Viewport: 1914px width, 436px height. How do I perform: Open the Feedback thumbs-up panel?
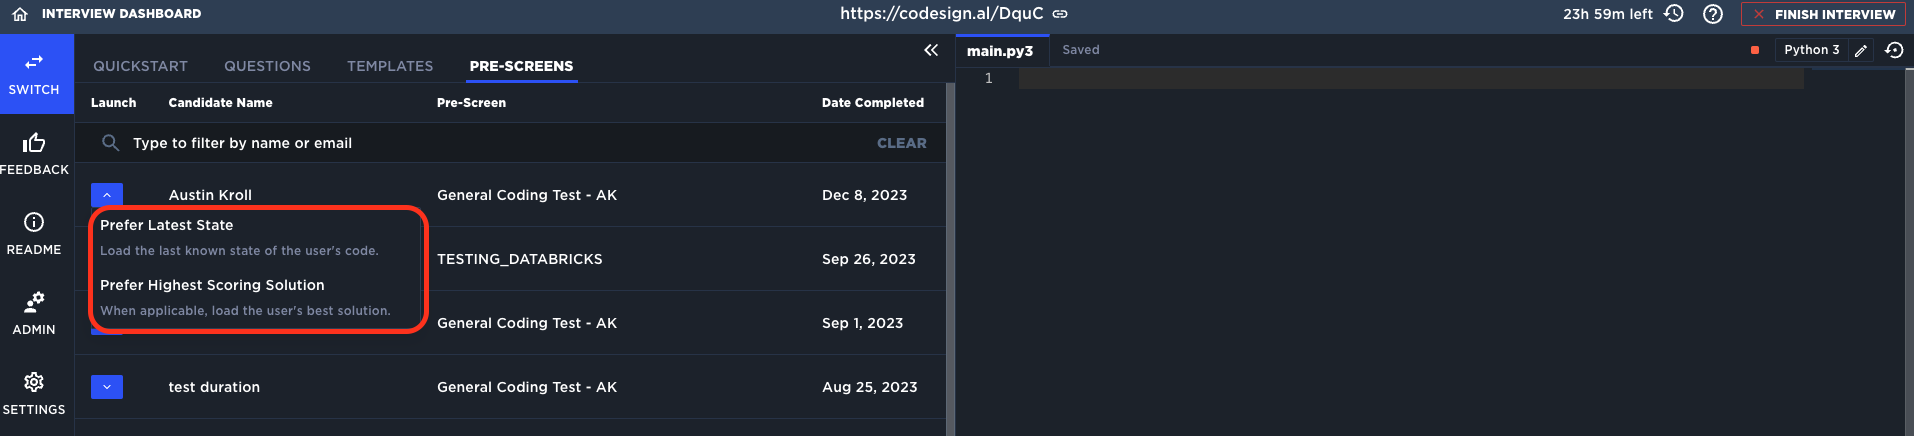click(x=34, y=143)
